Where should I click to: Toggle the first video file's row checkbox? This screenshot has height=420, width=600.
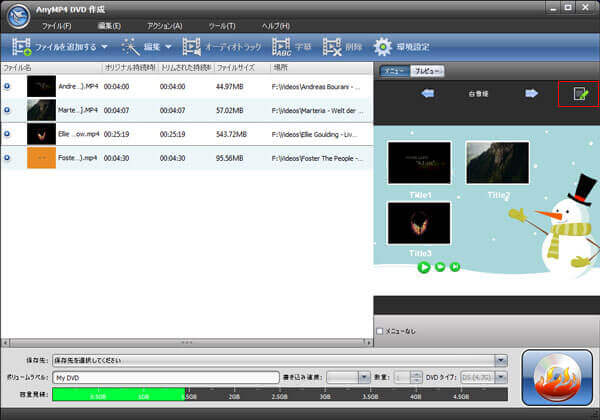(x=8, y=87)
